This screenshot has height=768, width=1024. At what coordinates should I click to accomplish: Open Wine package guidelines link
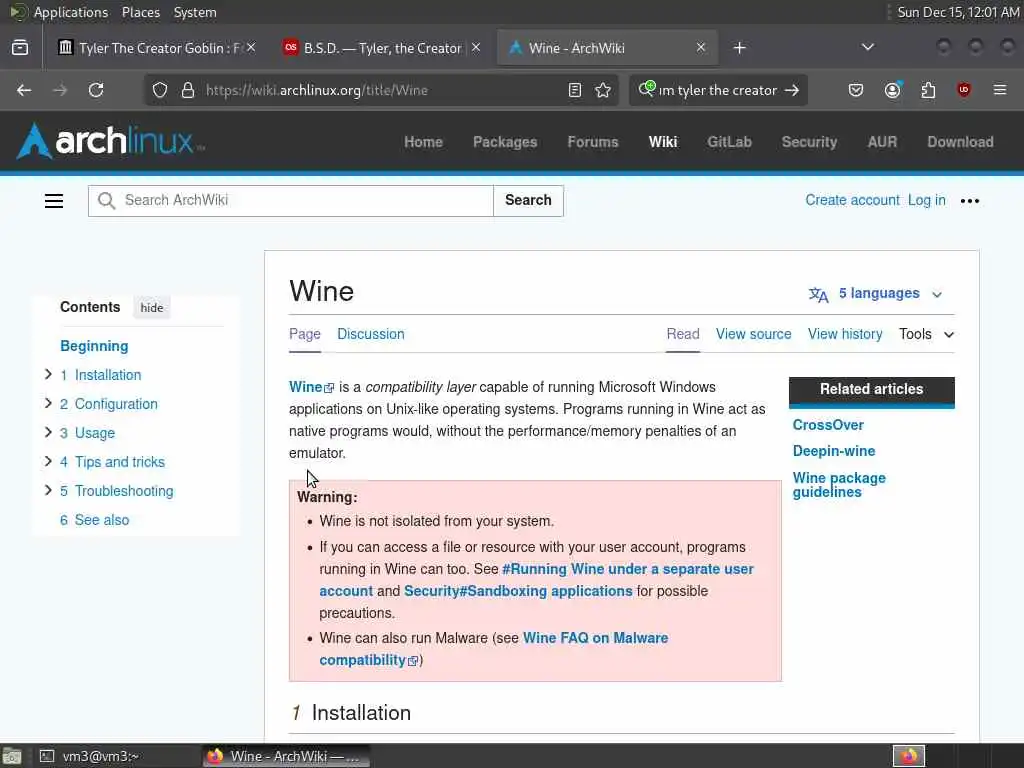839,485
